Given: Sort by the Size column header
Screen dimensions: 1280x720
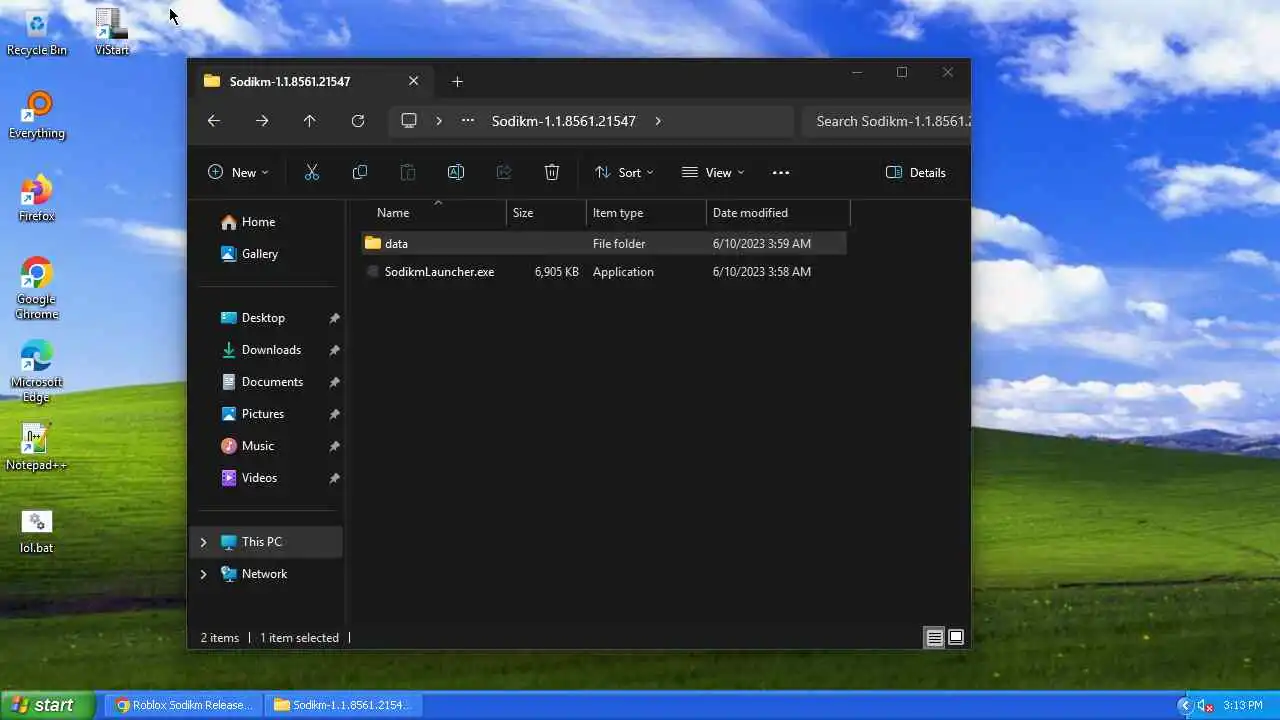Looking at the screenshot, I should [x=547, y=213].
